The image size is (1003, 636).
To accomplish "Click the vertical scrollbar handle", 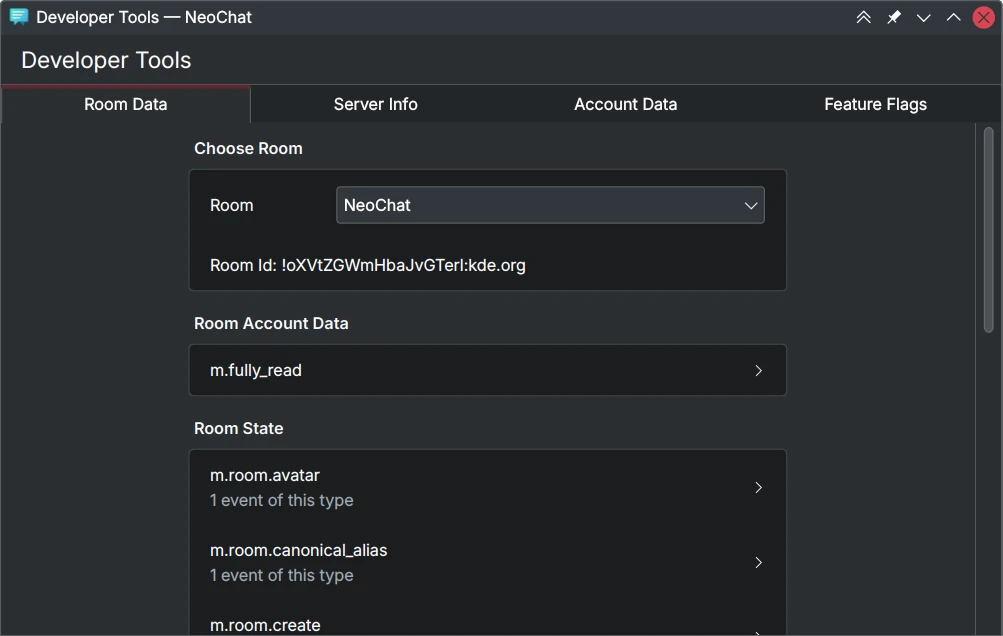I will coord(988,230).
